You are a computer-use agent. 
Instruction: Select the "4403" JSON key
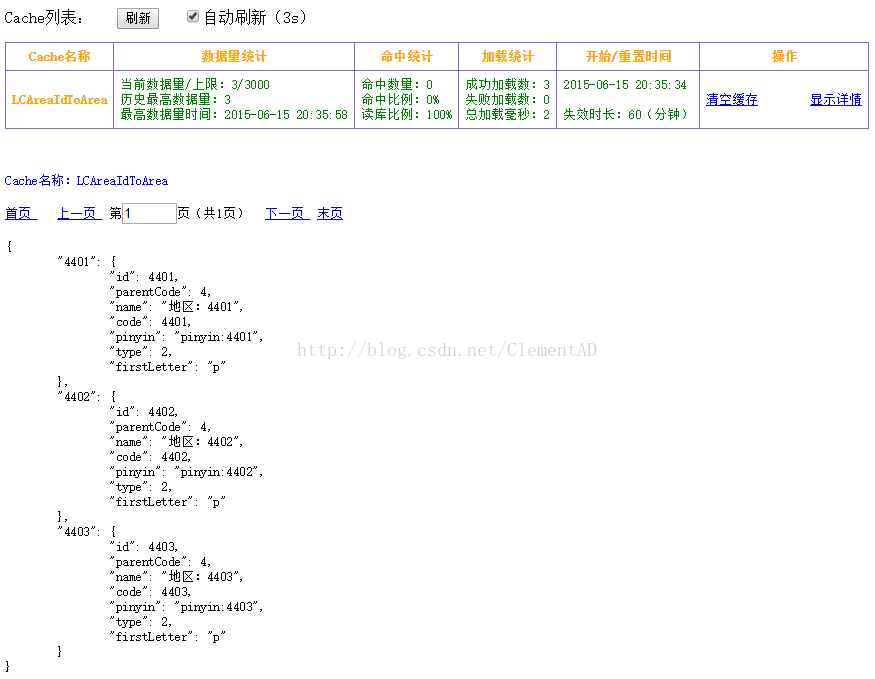click(x=78, y=531)
